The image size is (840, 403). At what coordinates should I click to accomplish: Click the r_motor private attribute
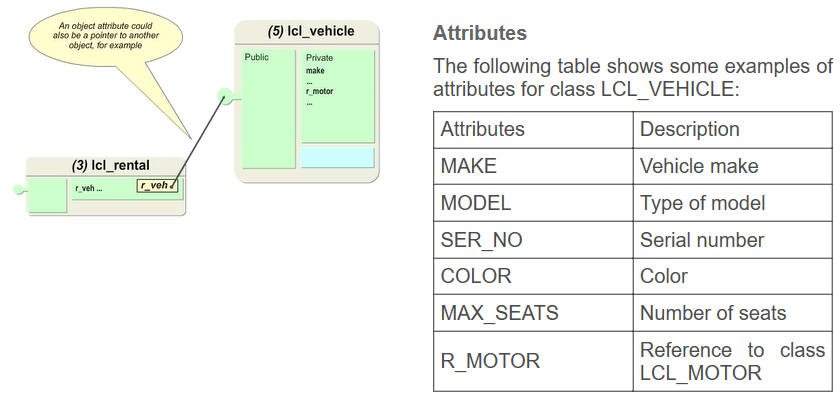pos(320,91)
